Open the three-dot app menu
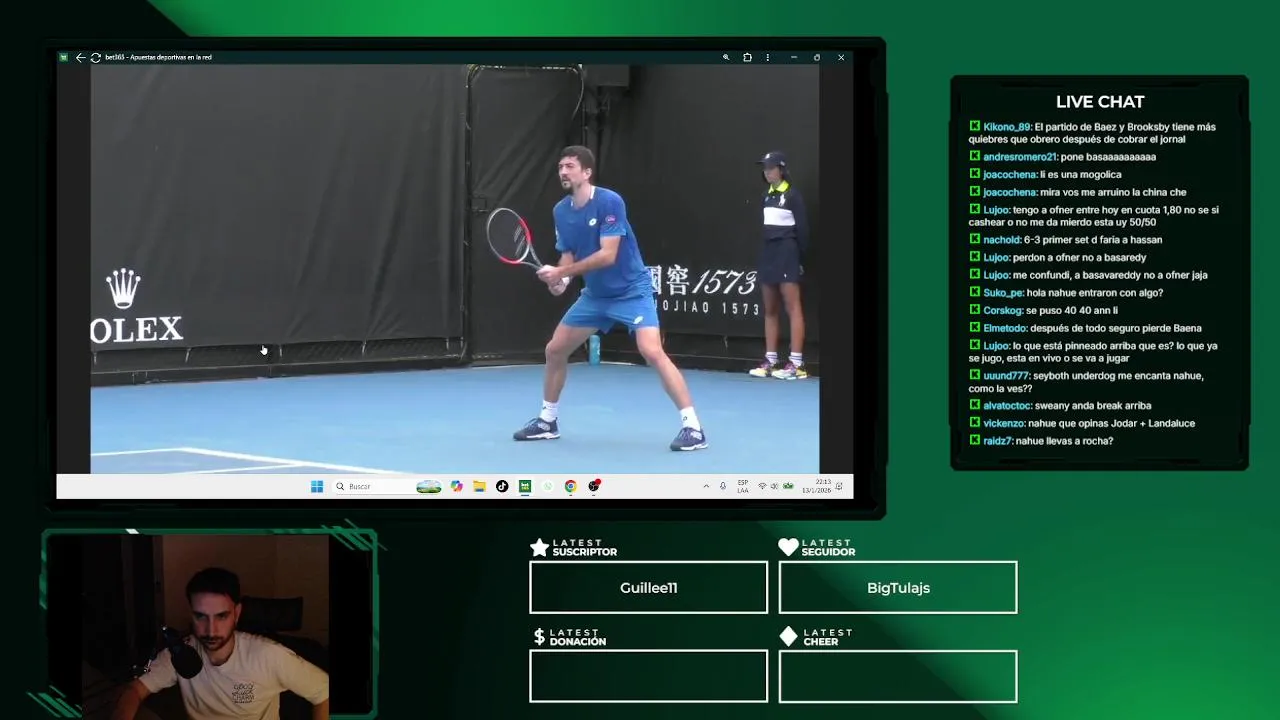The image size is (1280, 720). pyautogui.click(x=768, y=57)
